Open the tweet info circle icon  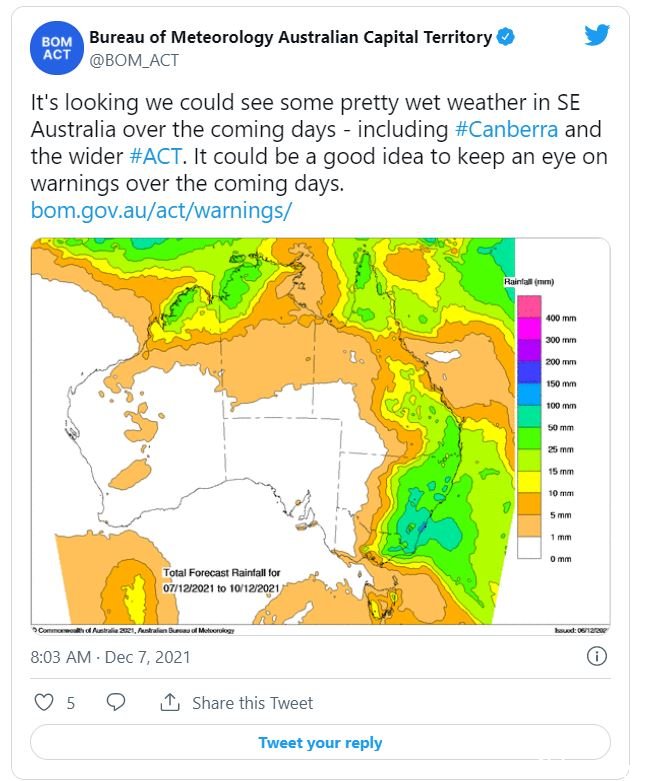(x=597, y=656)
